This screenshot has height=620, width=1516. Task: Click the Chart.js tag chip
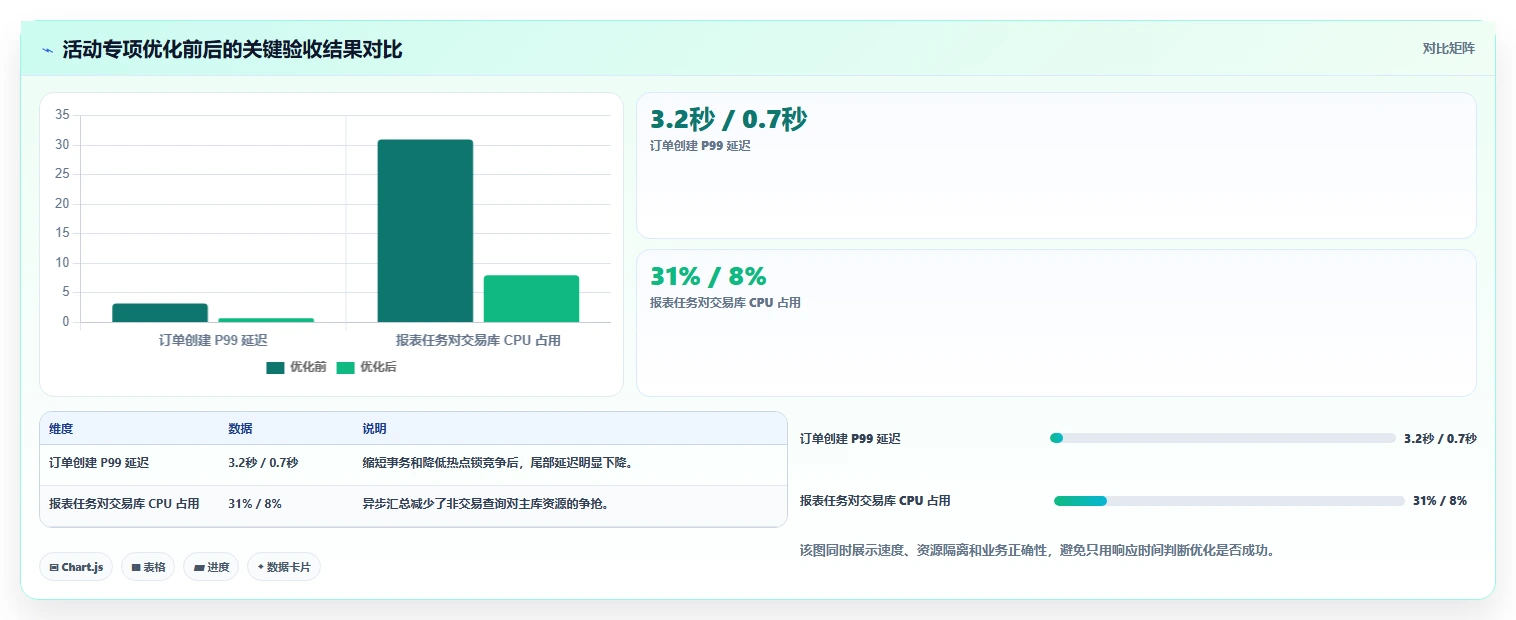pyautogui.click(x=77, y=567)
